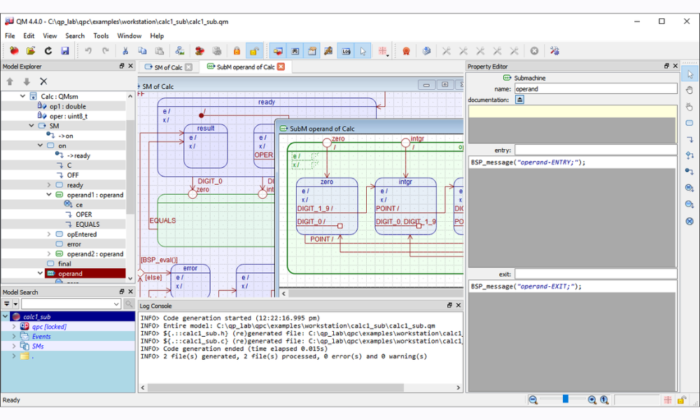This screenshot has width=700, height=420.
Task: Close the SubM operand of Calc tab
Action: coord(281,67)
